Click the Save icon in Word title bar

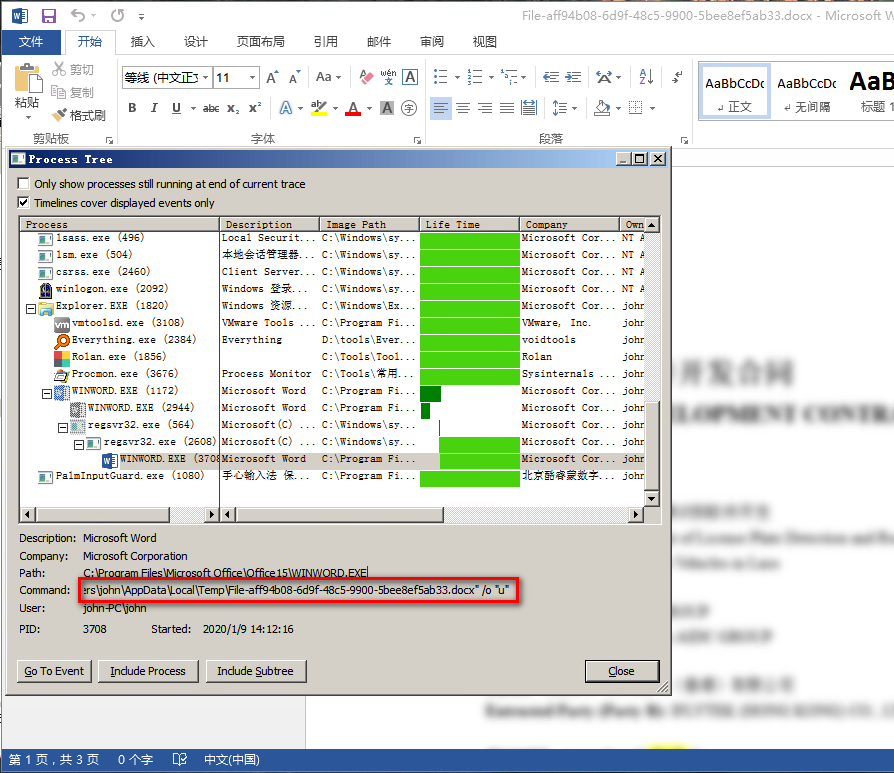click(x=49, y=15)
